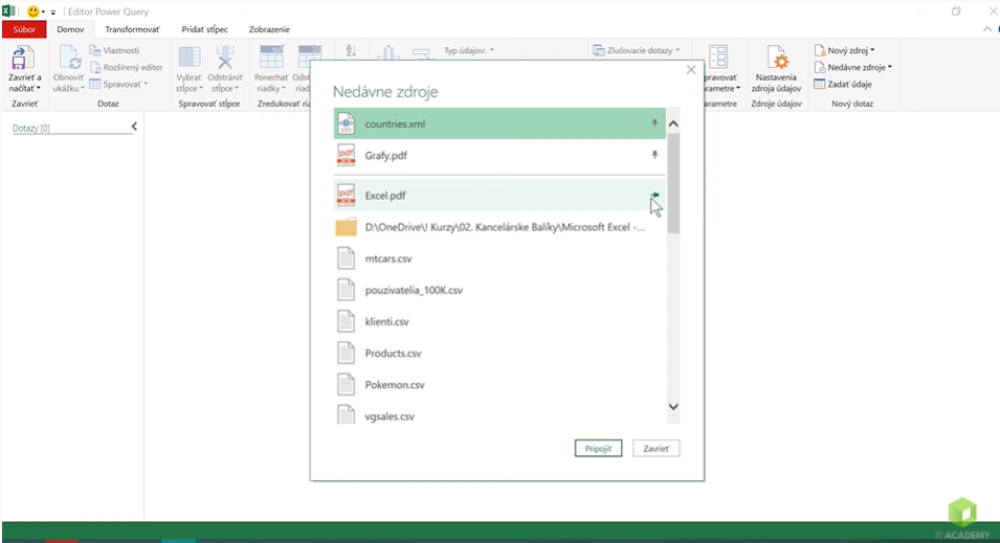The width and height of the screenshot is (1000, 543).
Task: Collapse the Dotazy panel with chevron
Action: 134,127
